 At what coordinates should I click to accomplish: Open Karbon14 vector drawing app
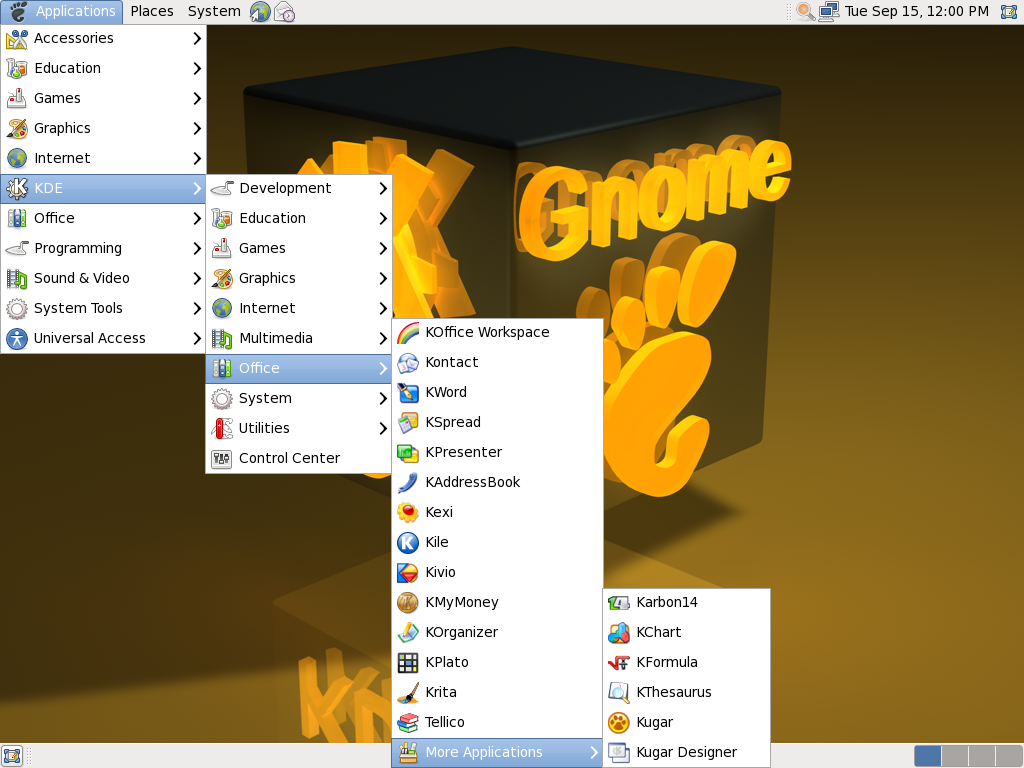tap(686, 602)
